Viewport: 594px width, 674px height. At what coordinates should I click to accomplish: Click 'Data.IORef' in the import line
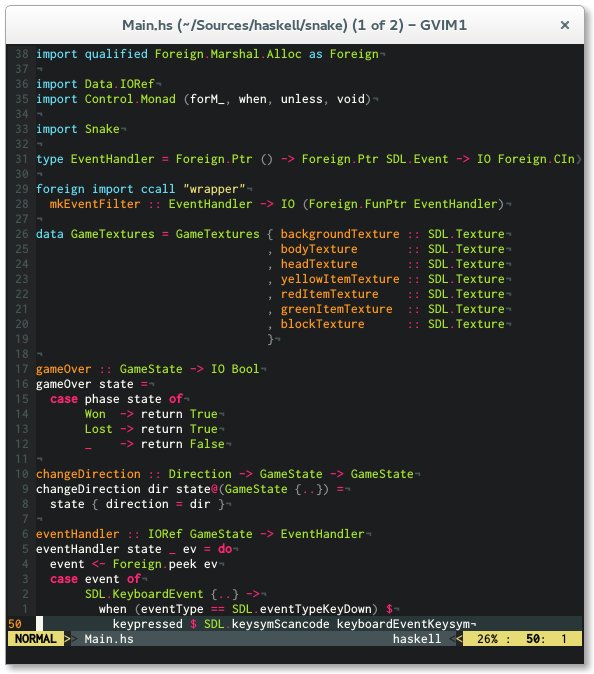pos(119,84)
